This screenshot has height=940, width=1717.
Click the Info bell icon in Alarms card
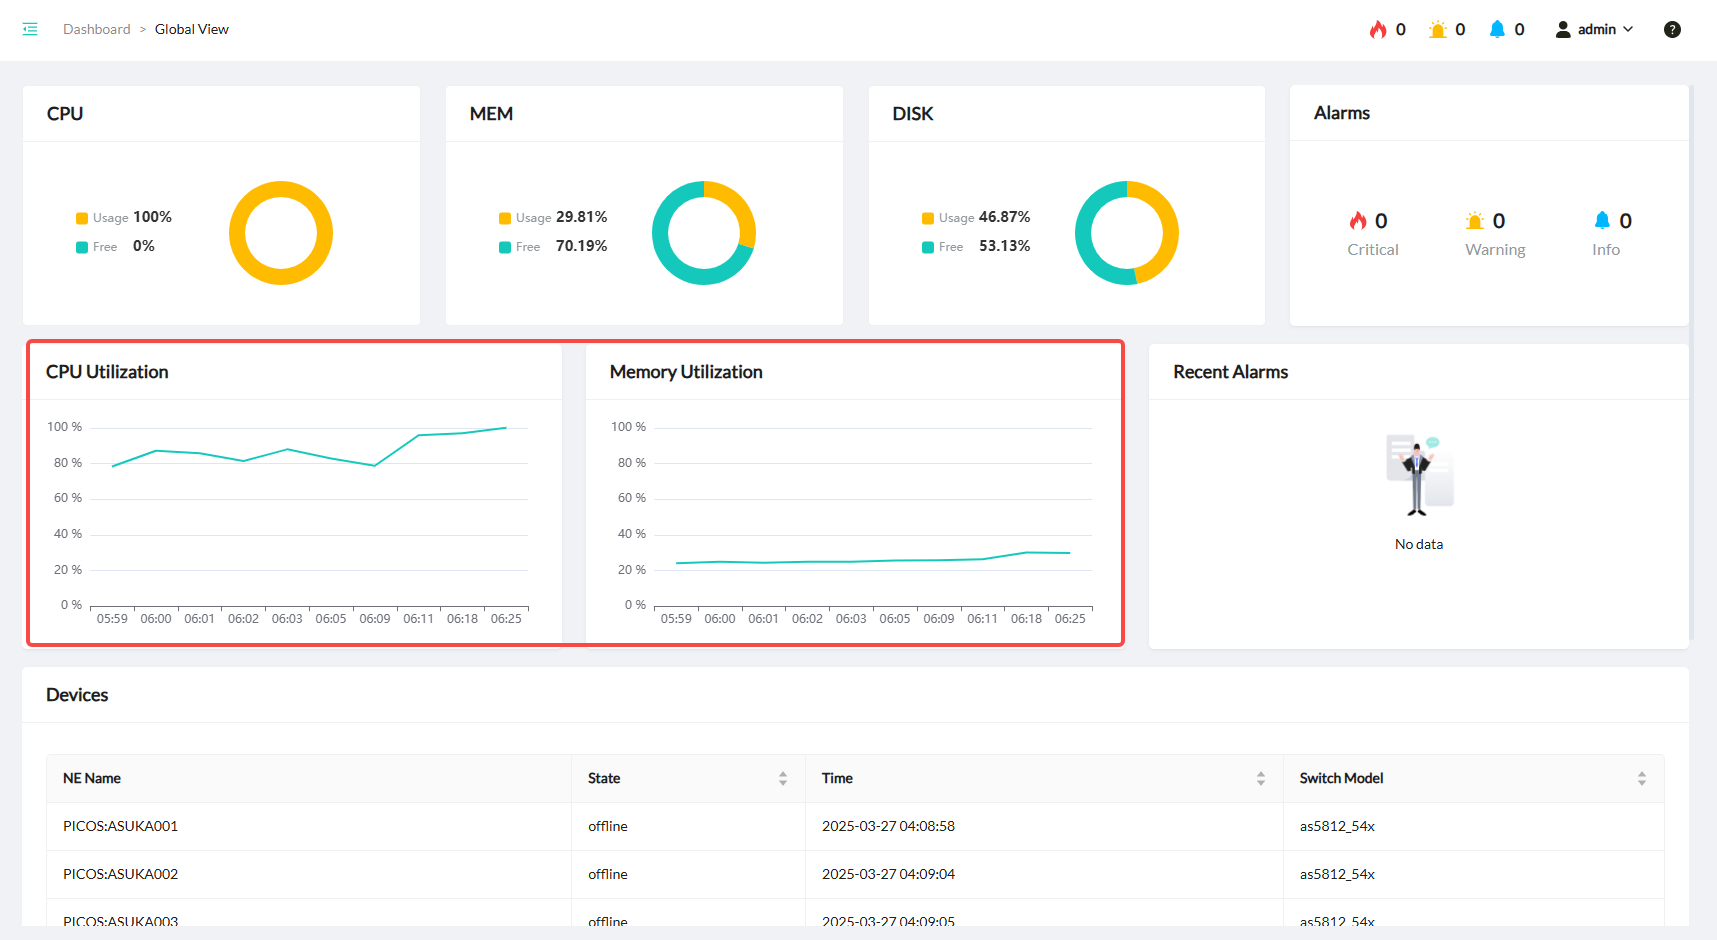tap(1602, 221)
